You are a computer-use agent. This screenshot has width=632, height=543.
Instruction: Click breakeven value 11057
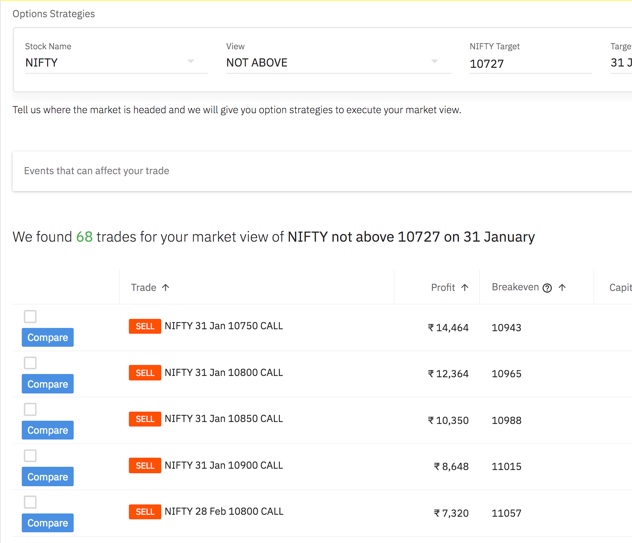[x=506, y=513]
